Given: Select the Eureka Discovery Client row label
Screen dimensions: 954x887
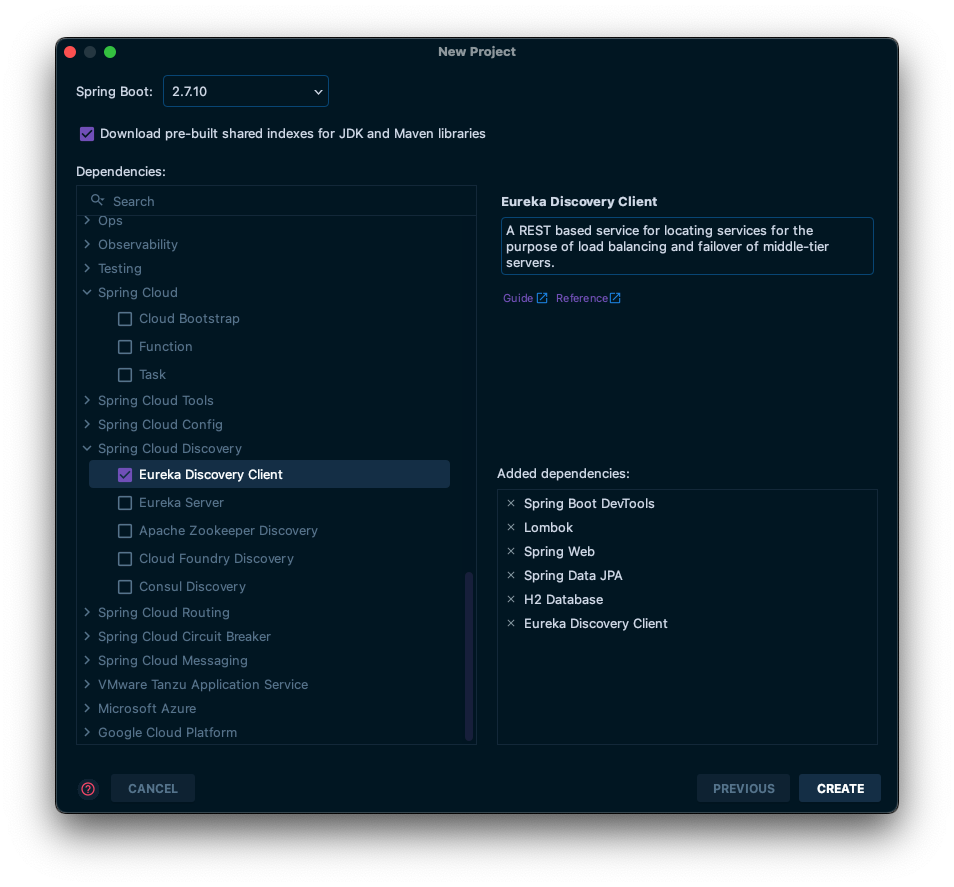Looking at the screenshot, I should 211,475.
